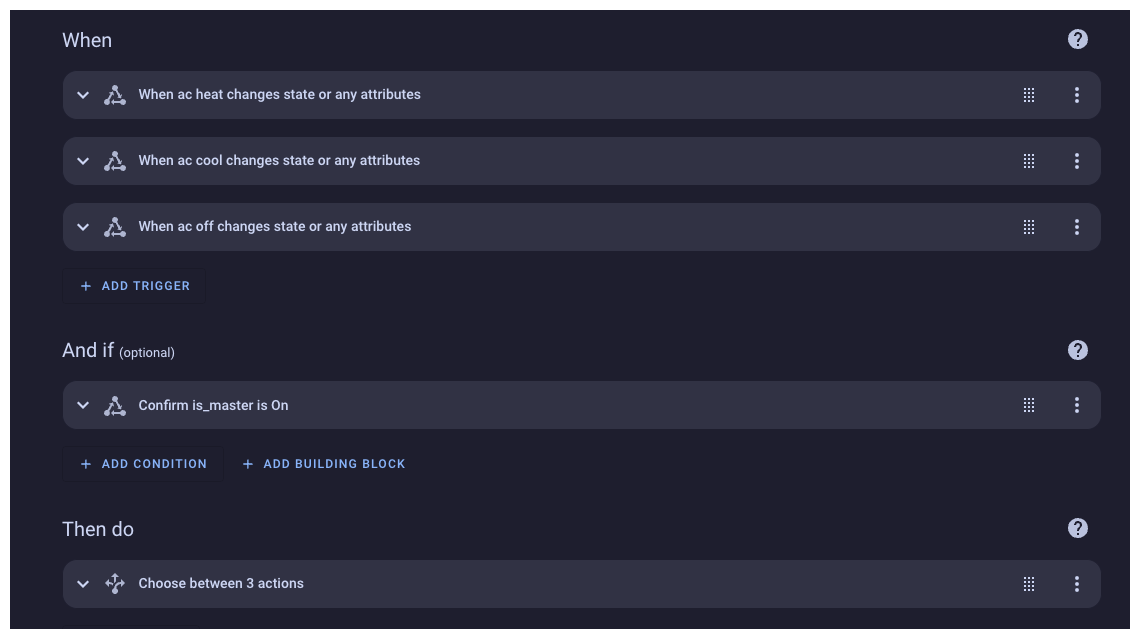Expand the Choose between 3 actions block

pos(83,584)
